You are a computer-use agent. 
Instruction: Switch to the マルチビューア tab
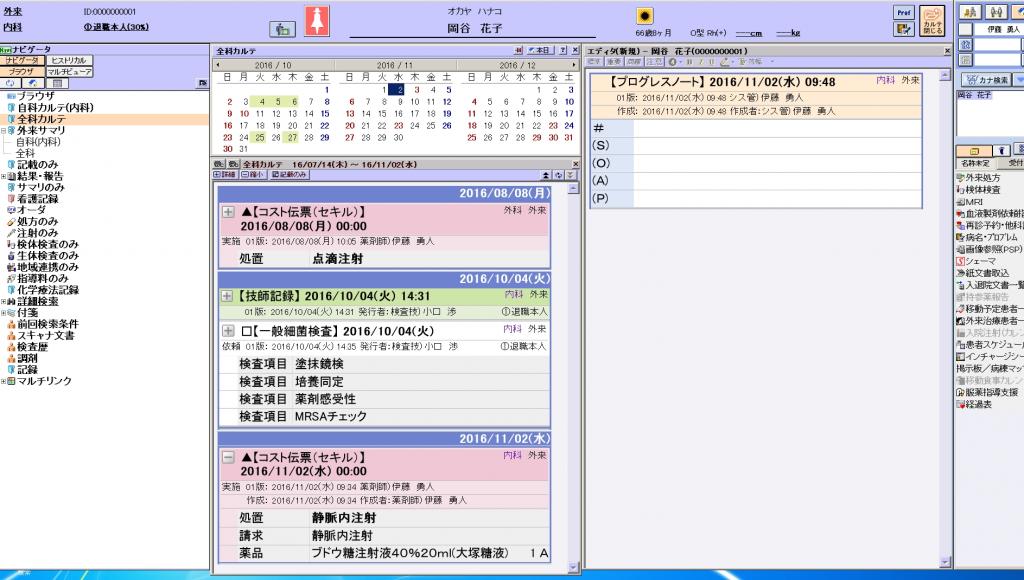69,72
